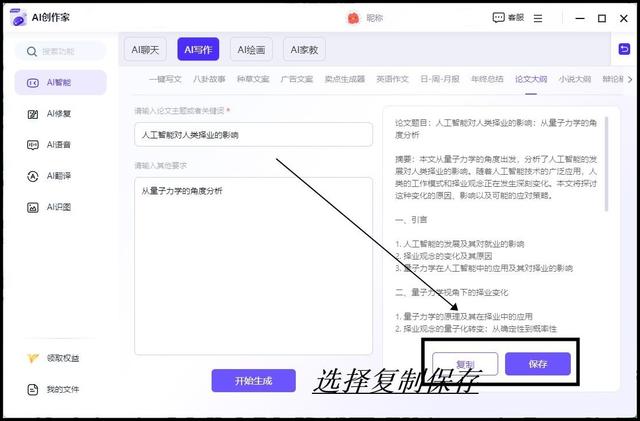
Task: Click the 搜索功能 search field
Action: tap(61, 51)
